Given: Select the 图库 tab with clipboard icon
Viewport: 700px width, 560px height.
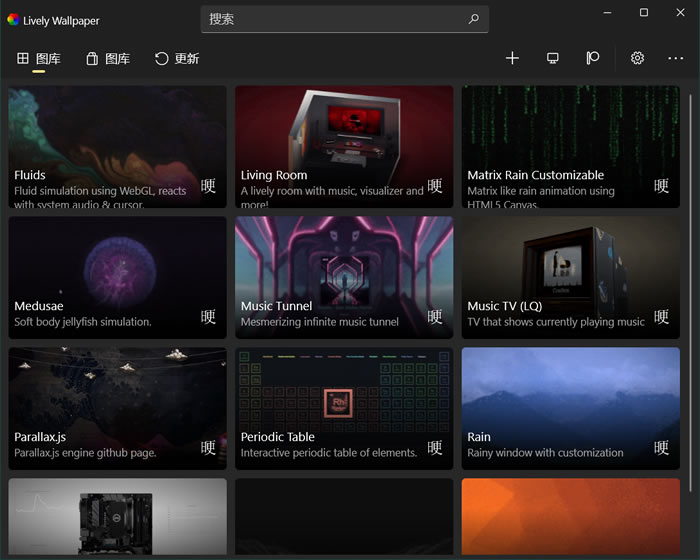Looking at the screenshot, I should (108, 59).
